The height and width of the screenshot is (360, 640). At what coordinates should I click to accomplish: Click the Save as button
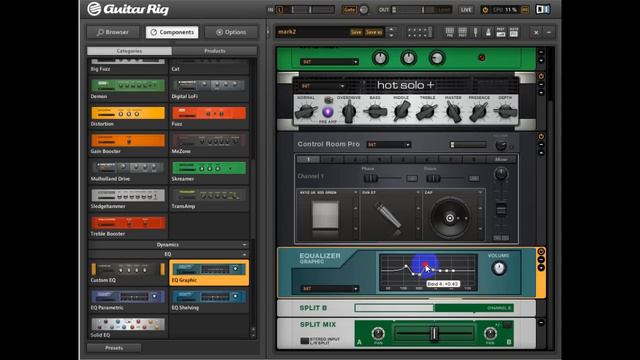pos(374,32)
